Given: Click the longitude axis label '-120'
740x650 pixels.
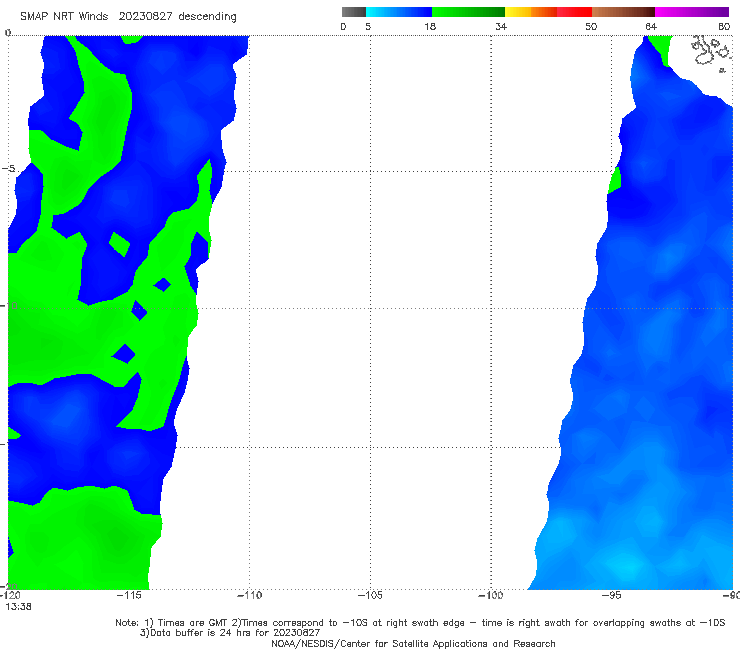Looking at the screenshot, I should tap(10, 595).
